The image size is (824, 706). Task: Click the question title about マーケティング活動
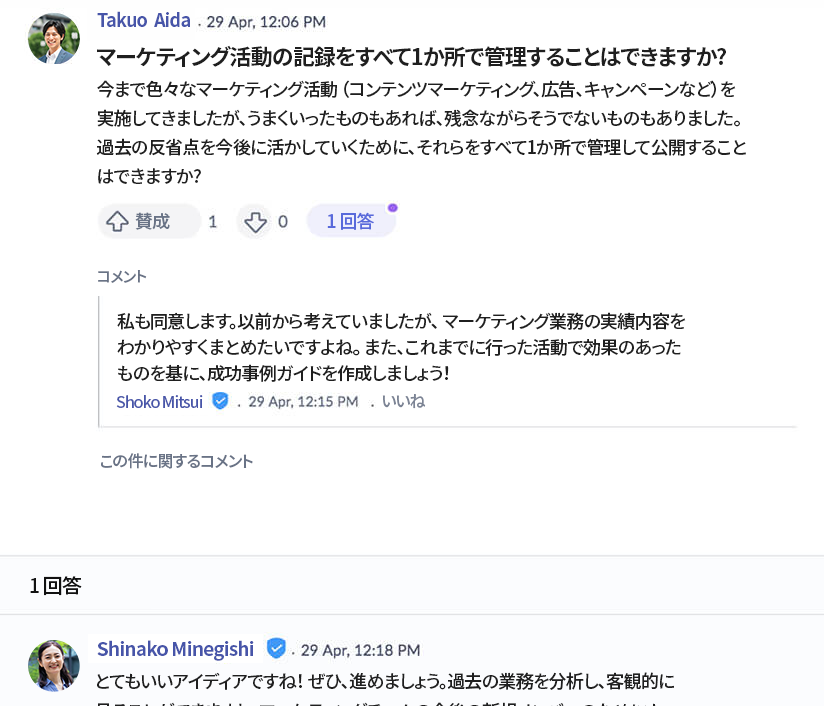click(x=410, y=56)
